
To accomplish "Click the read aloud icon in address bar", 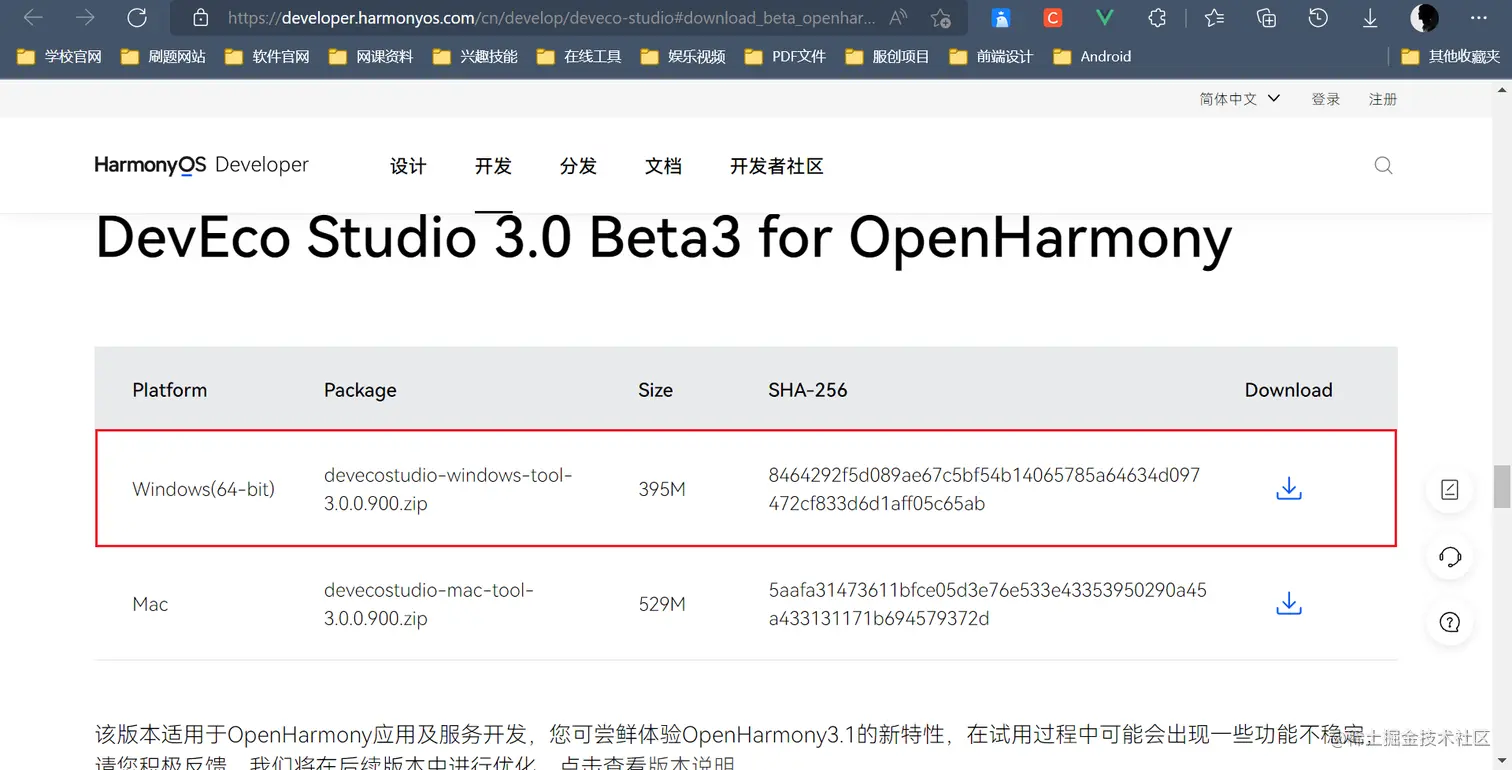I will (898, 18).
